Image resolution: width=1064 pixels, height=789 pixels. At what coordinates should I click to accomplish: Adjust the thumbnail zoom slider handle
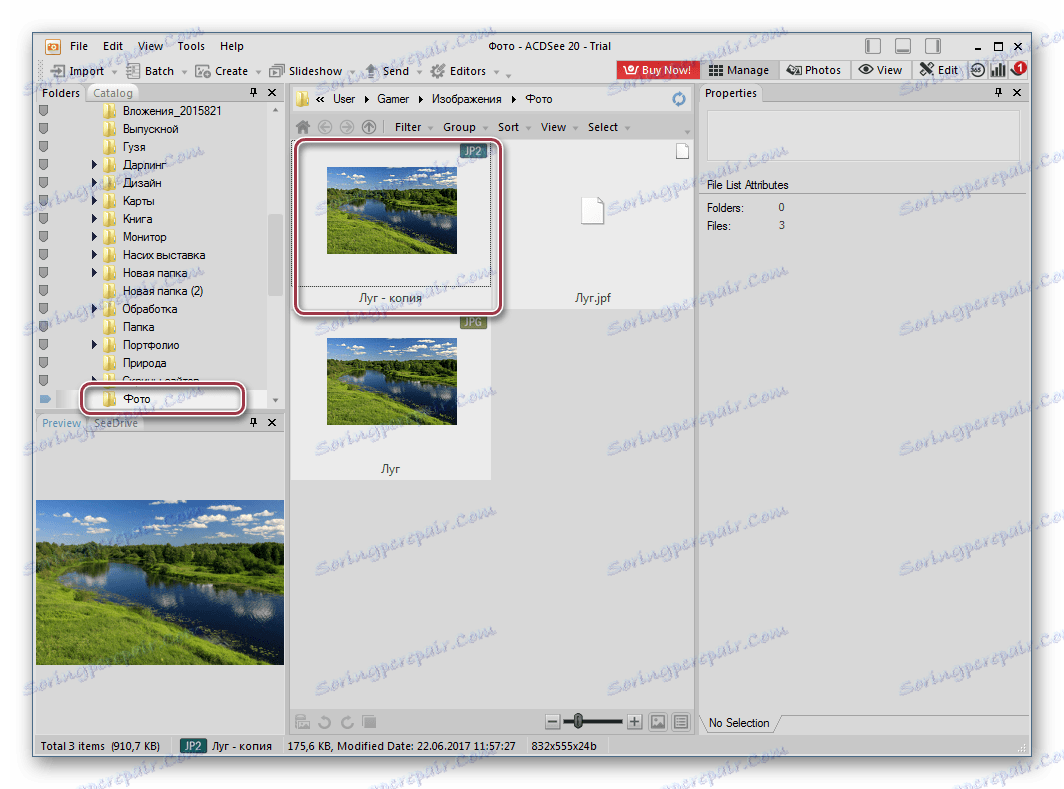(x=578, y=722)
